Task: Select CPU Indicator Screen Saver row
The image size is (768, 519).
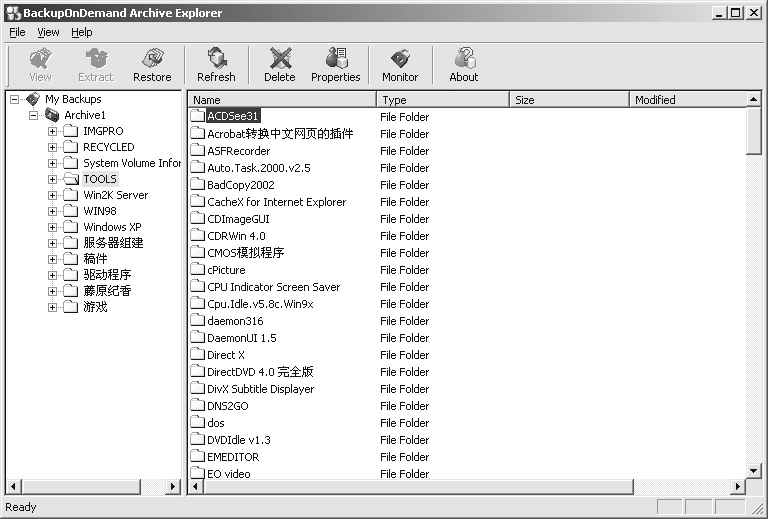Action: click(273, 287)
